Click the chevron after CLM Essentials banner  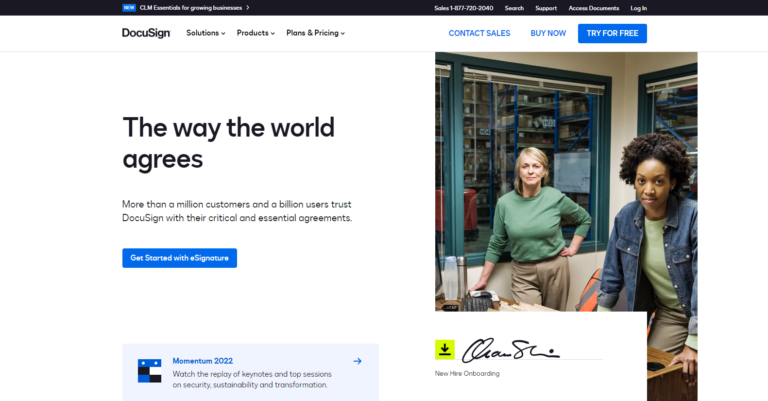[x=248, y=8]
